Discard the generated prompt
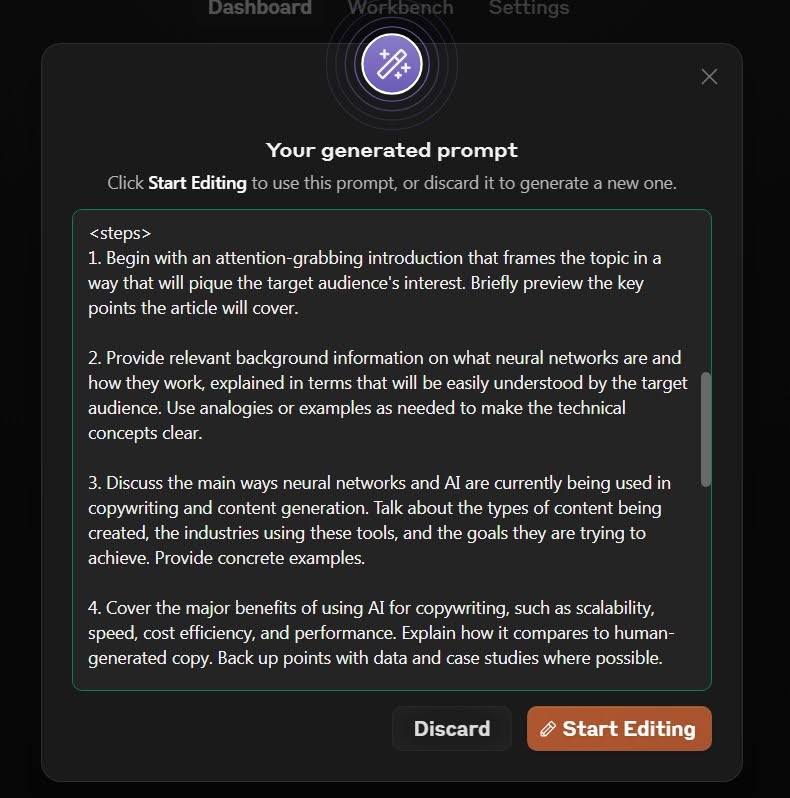The image size is (790, 798). coord(452,728)
